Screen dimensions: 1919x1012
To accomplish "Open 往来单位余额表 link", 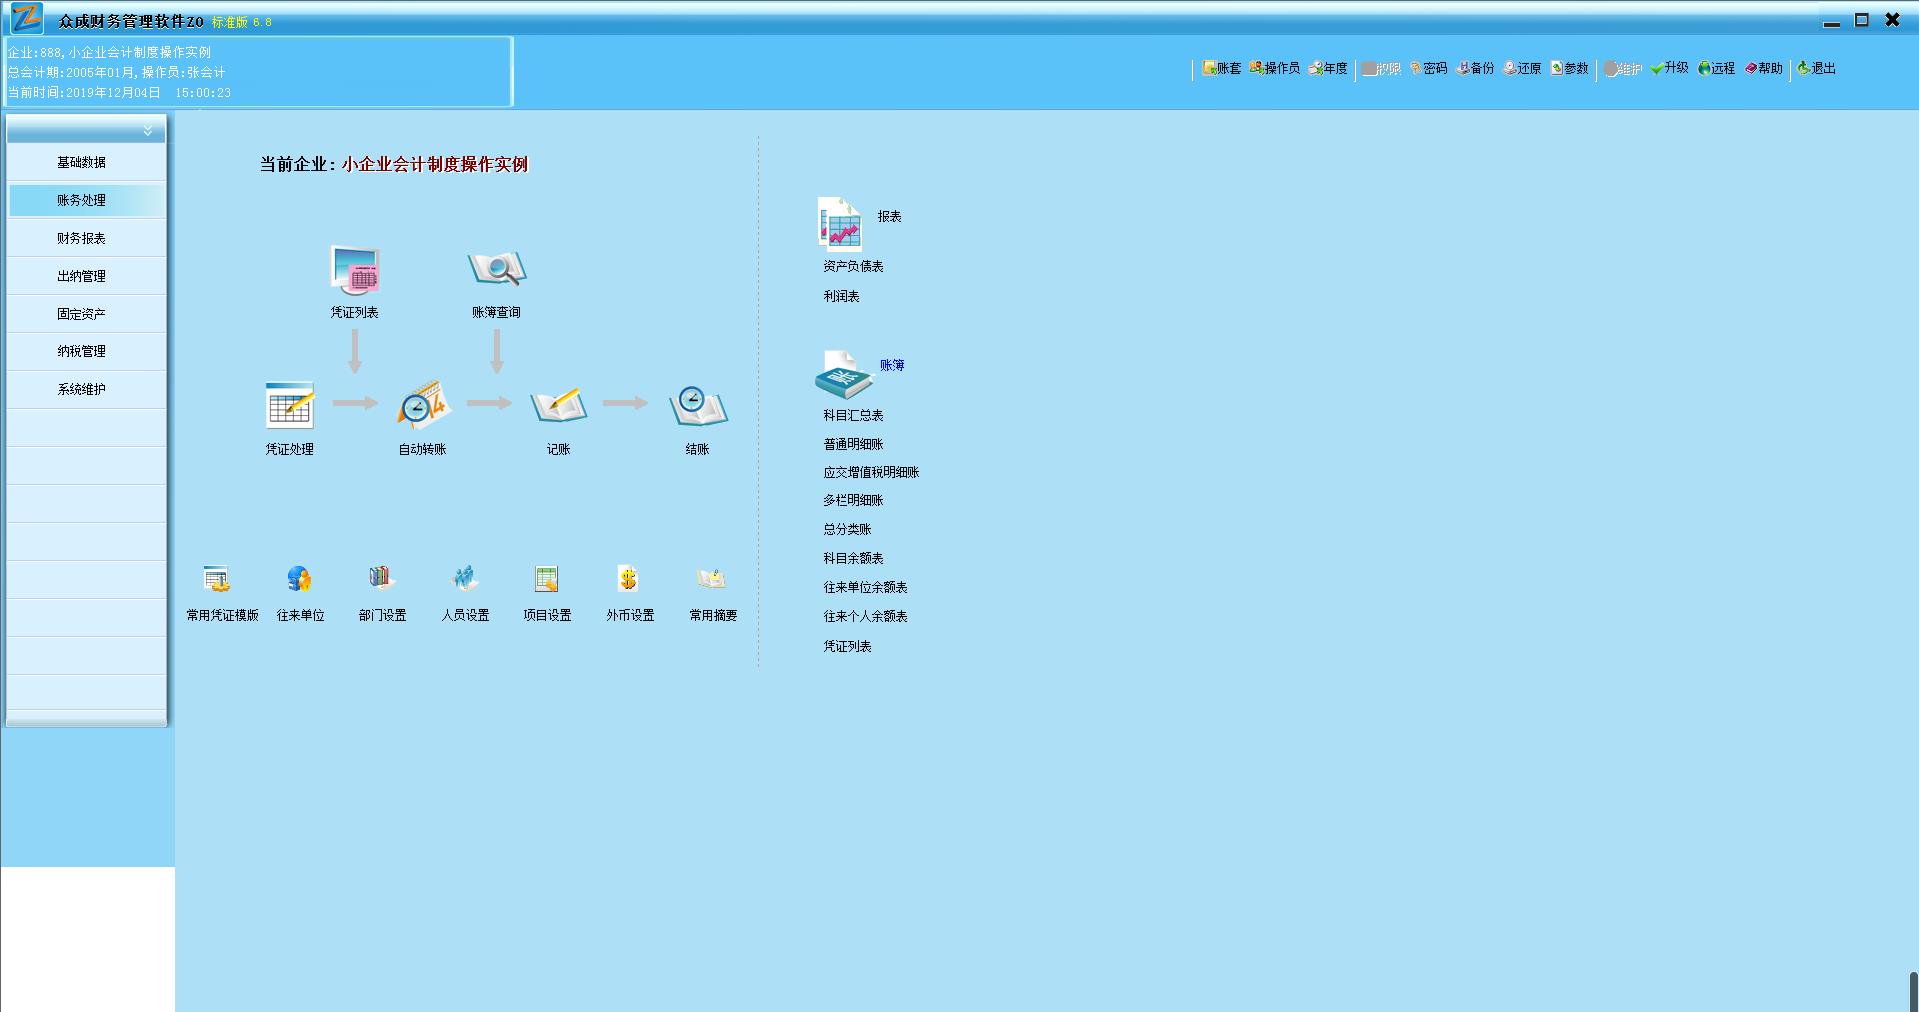I will [x=865, y=587].
